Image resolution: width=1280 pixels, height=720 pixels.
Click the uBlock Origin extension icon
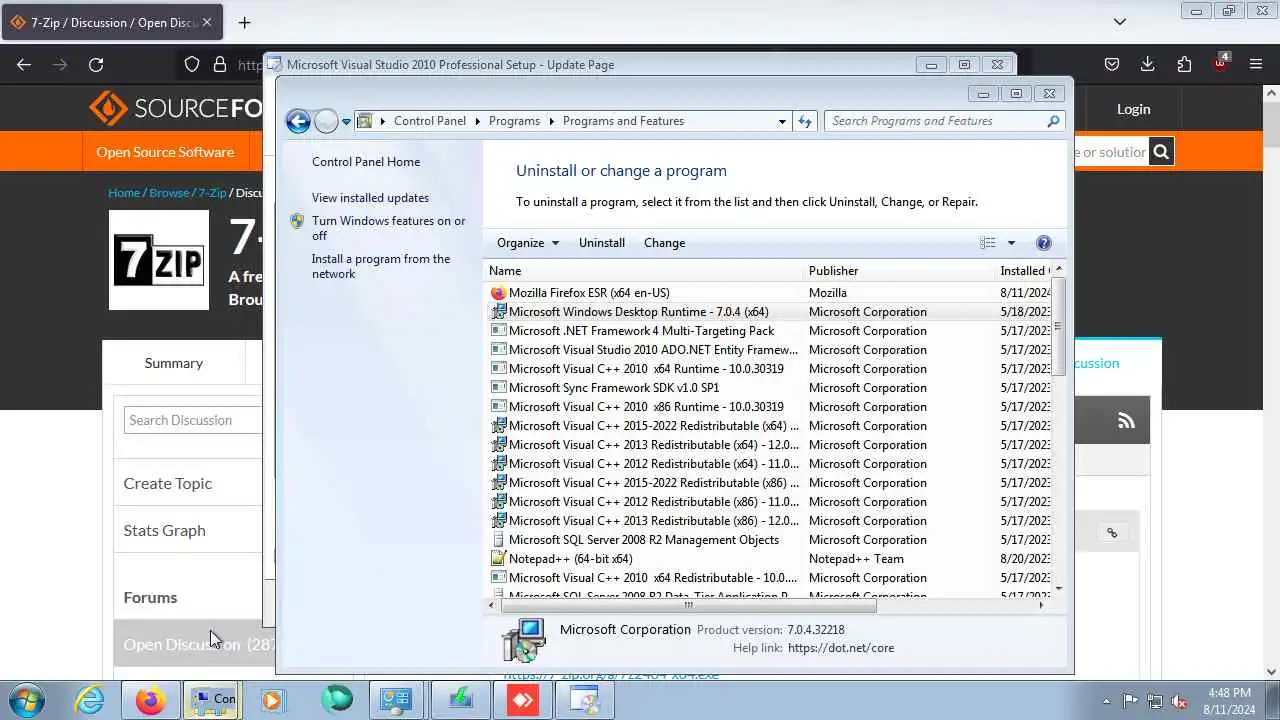[1220, 64]
